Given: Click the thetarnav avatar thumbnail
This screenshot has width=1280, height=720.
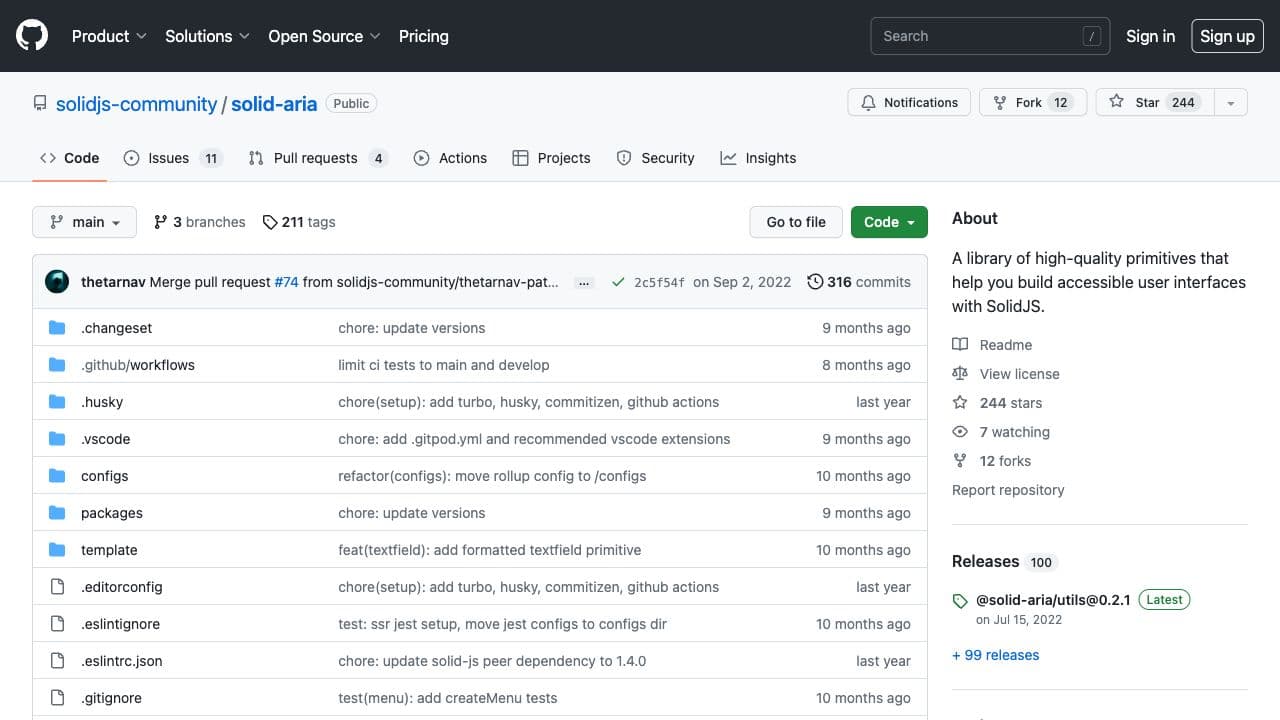Looking at the screenshot, I should 57,282.
